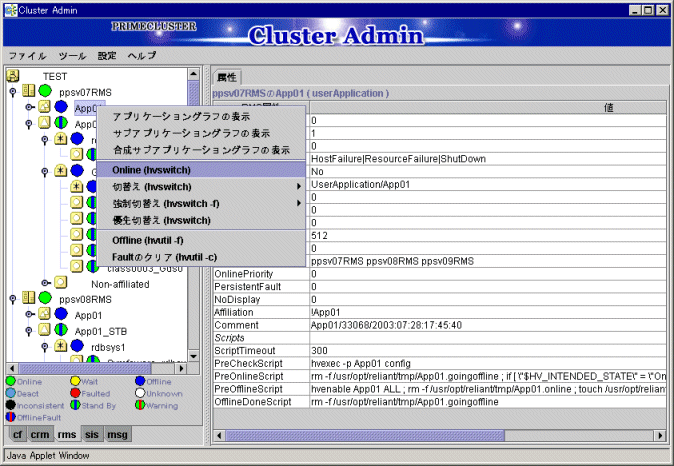Switch to the msg tab
The height and width of the screenshot is (466, 674).
tap(117, 434)
